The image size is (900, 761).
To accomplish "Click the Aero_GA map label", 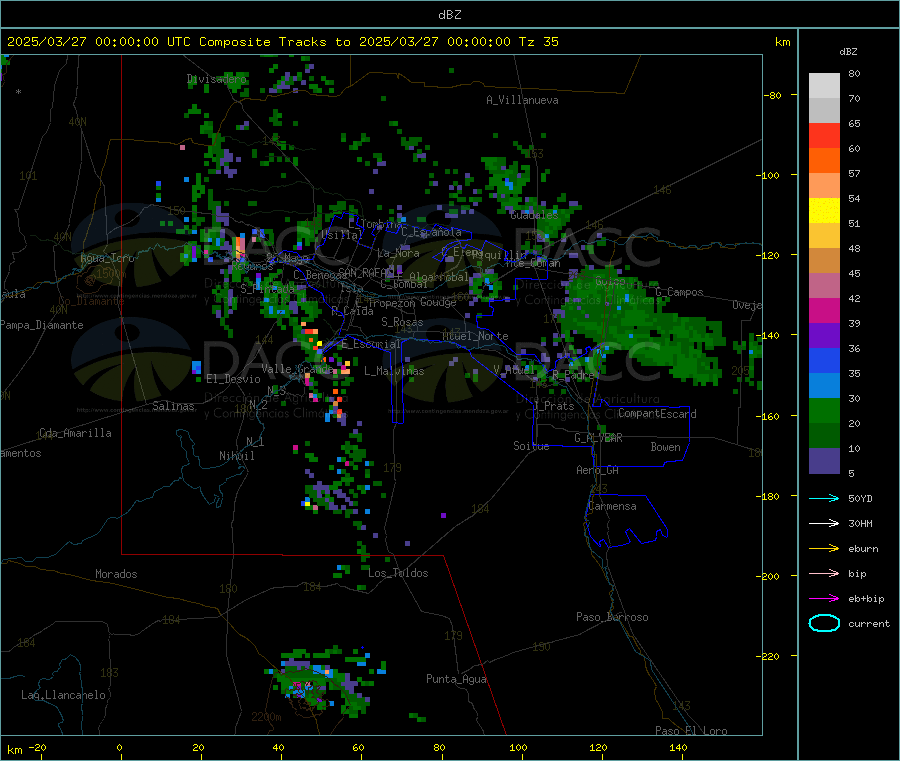I will tap(598, 470).
